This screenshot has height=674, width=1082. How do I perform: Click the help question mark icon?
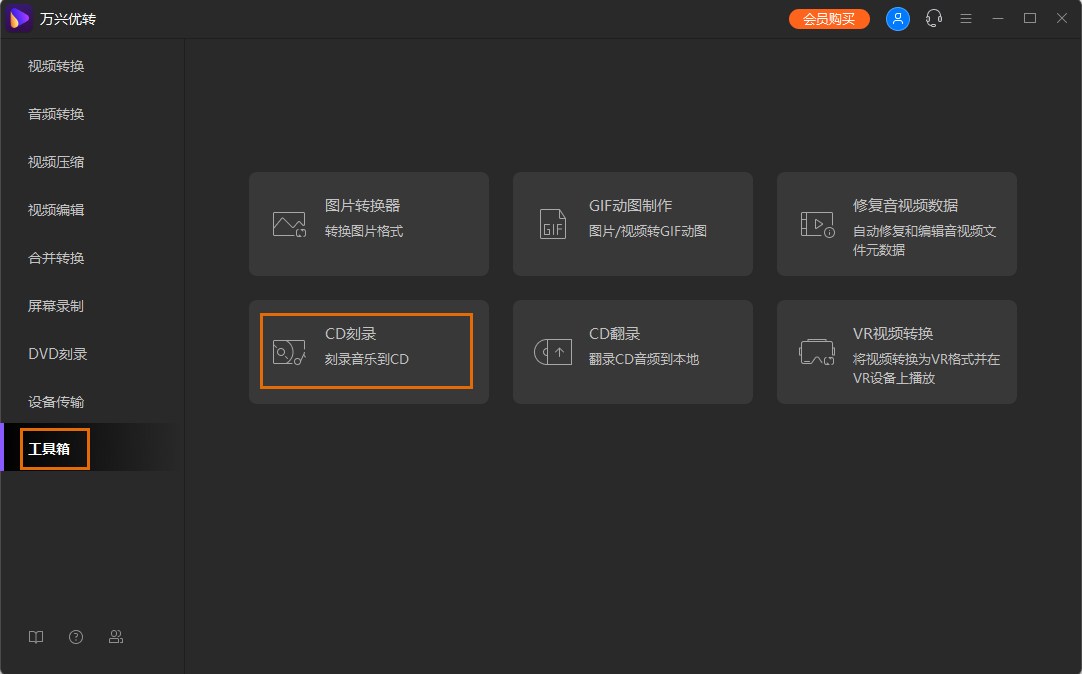76,636
